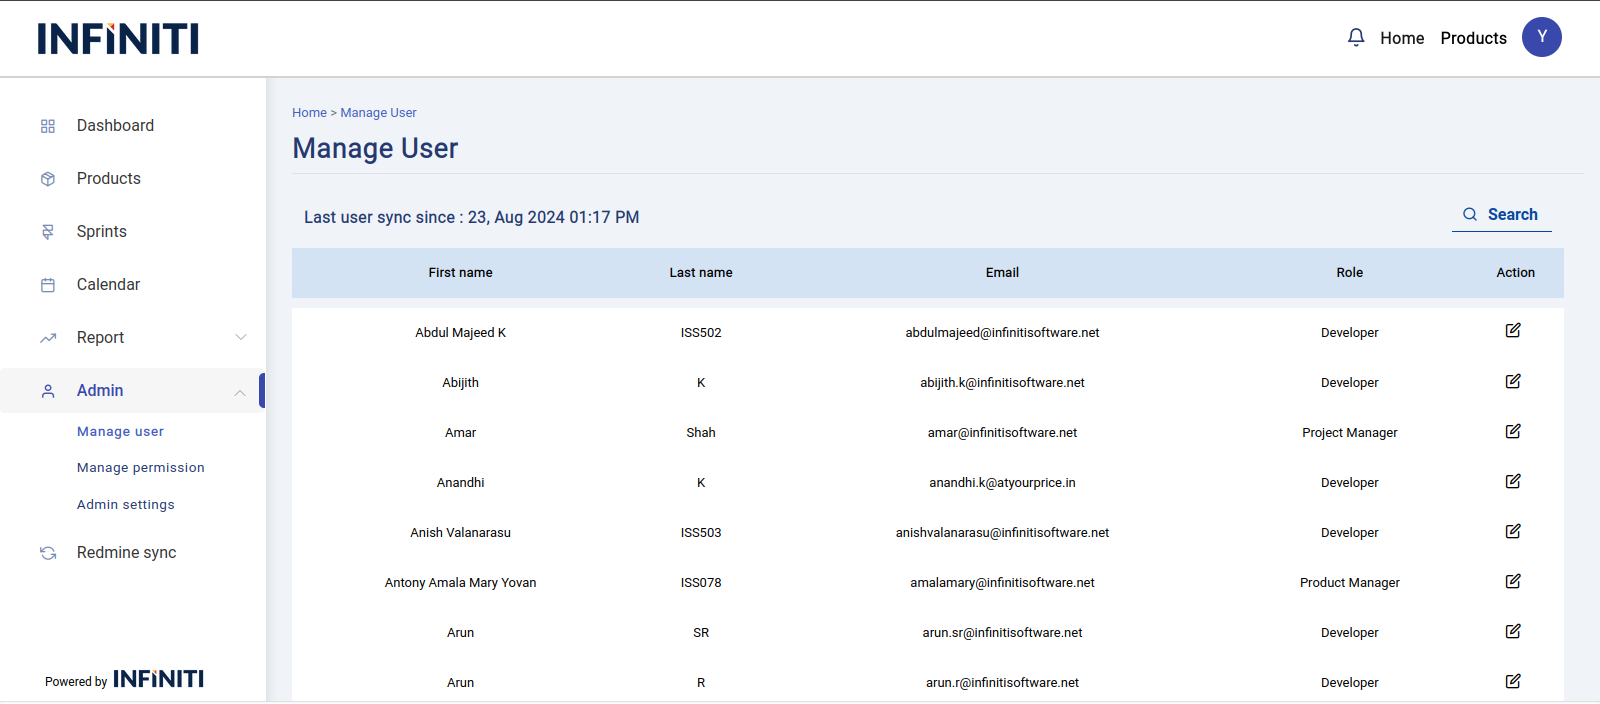Expand the Report menu chevron

(x=240, y=338)
